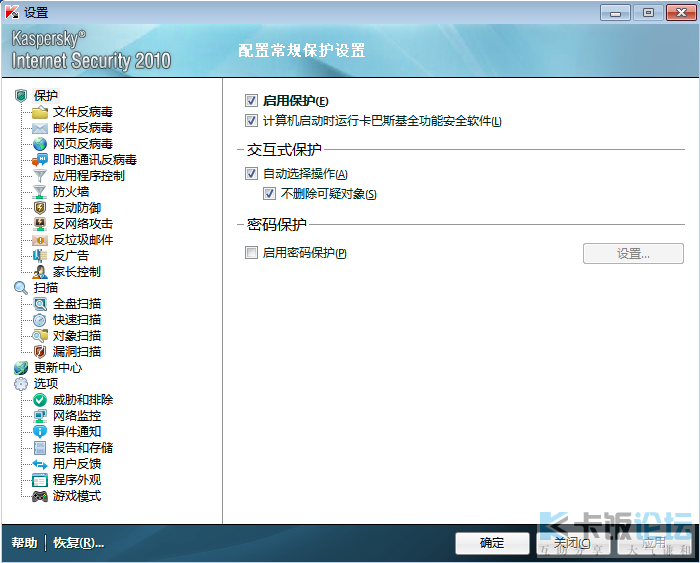Enable the 启用密码保护 checkbox
Image resolution: width=700 pixels, height=563 pixels.
[x=251, y=253]
